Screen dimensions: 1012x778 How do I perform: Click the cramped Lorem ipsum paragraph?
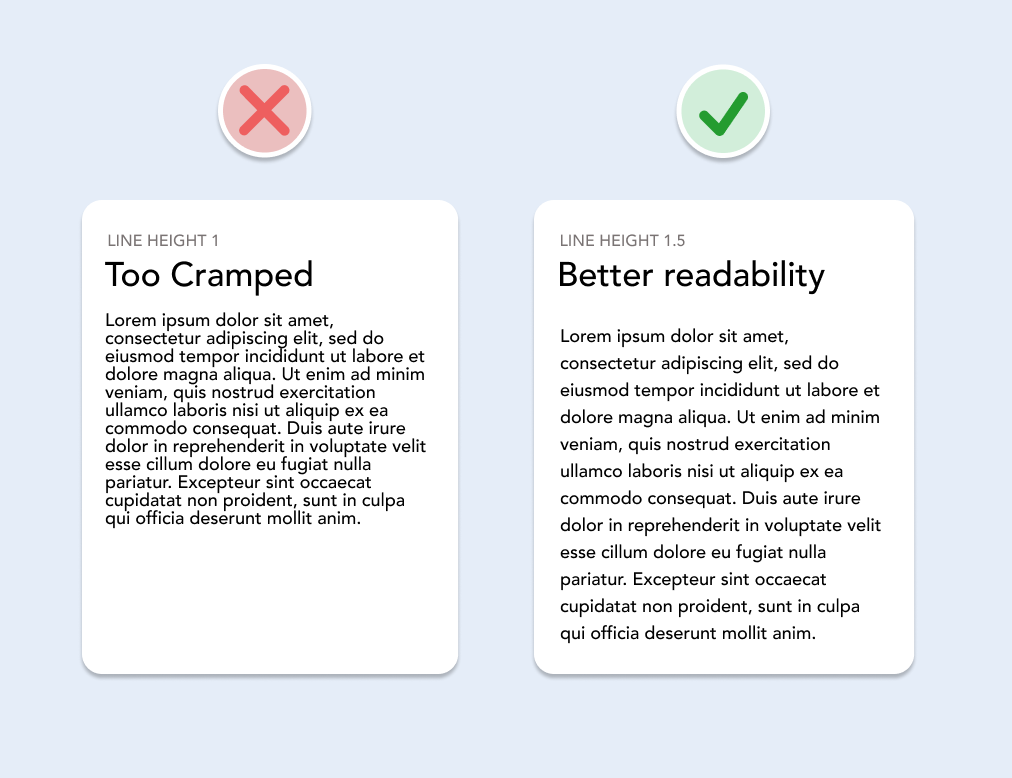pyautogui.click(x=265, y=420)
